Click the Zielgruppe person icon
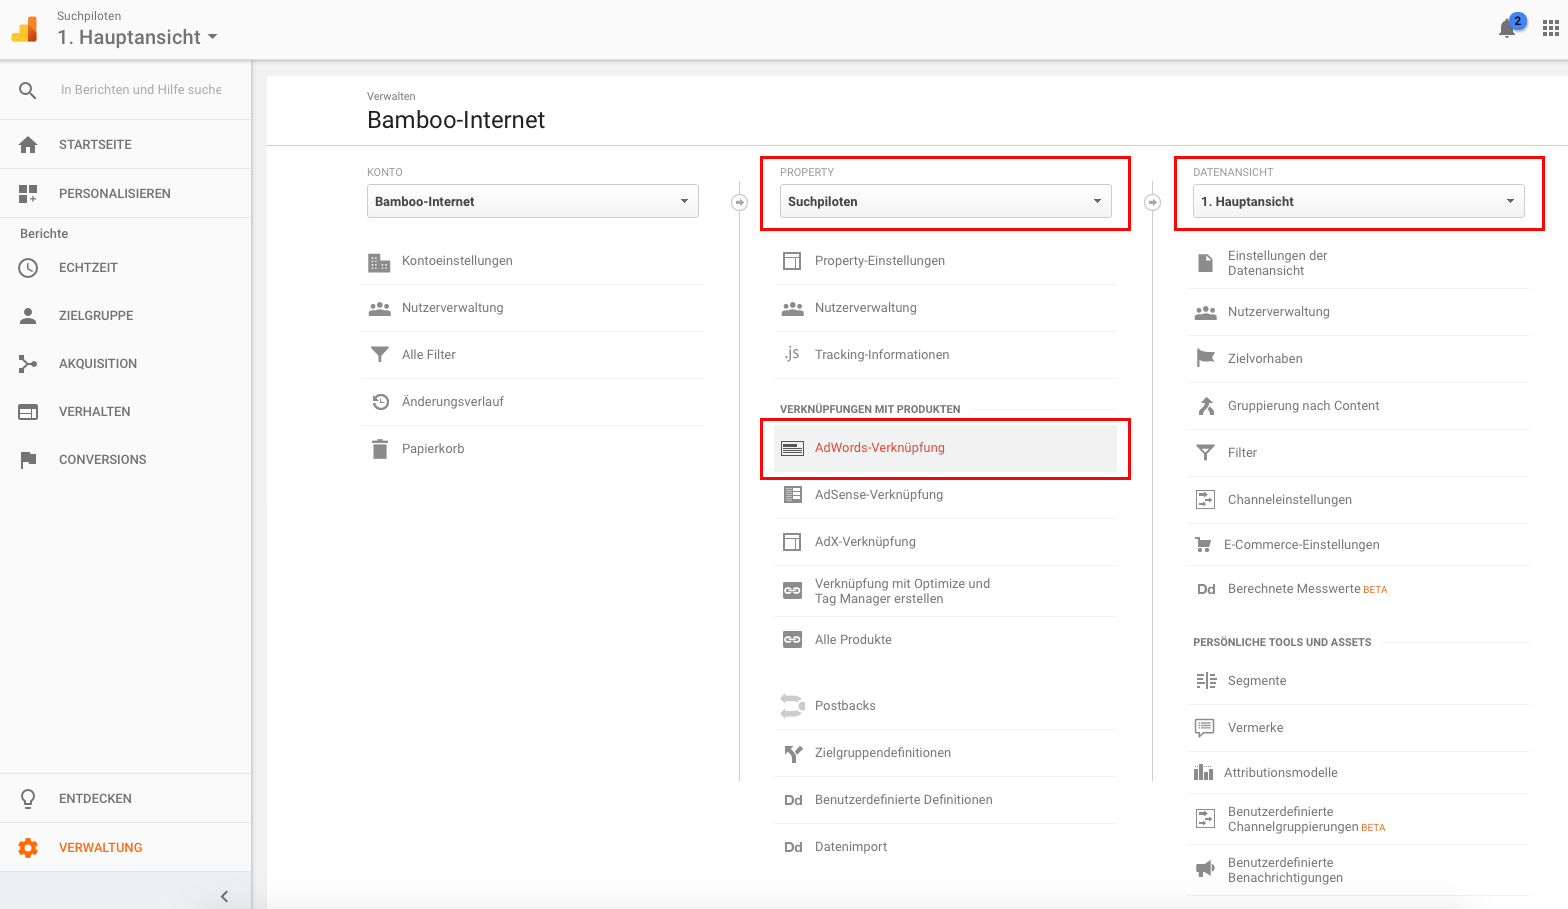The height and width of the screenshot is (909, 1568). (x=28, y=316)
